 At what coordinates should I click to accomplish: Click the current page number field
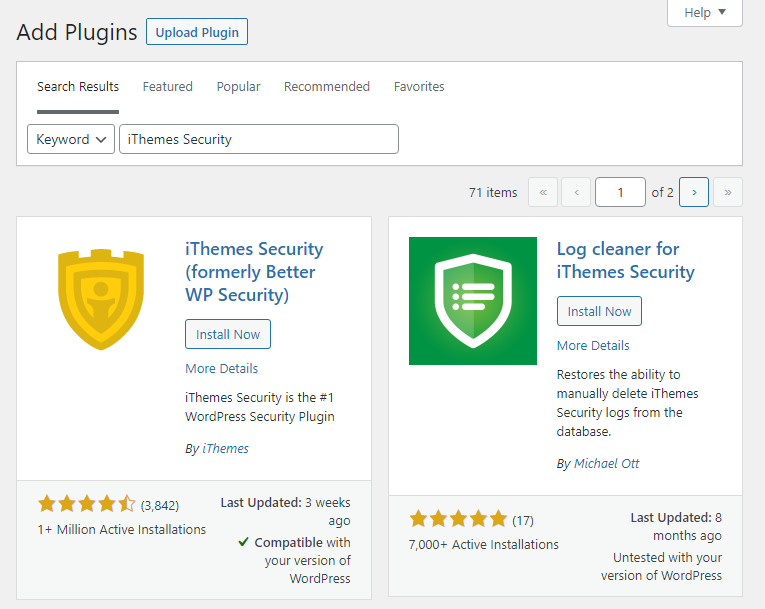click(x=620, y=192)
